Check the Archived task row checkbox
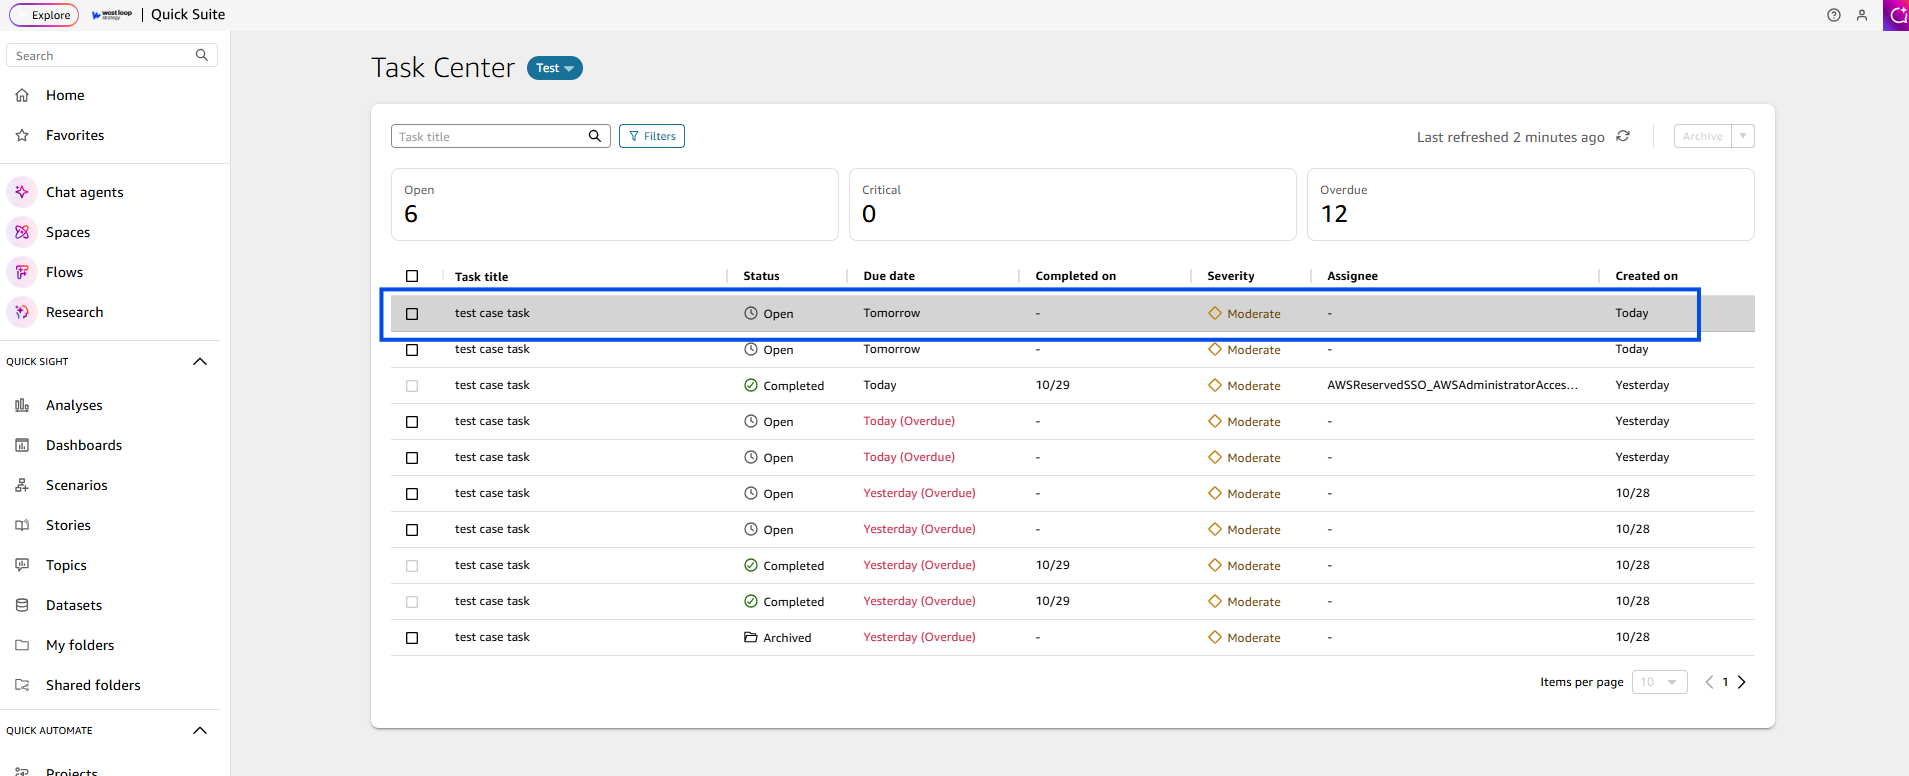This screenshot has height=776, width=1909. [x=412, y=638]
